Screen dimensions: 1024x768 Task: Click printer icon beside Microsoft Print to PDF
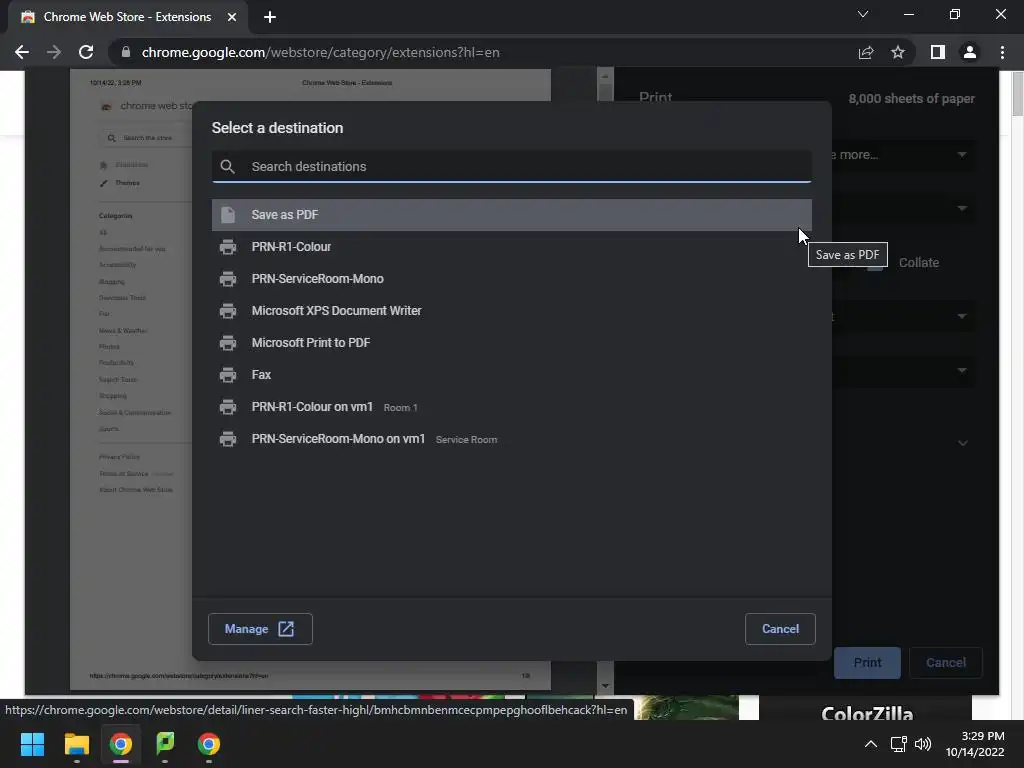(227, 343)
